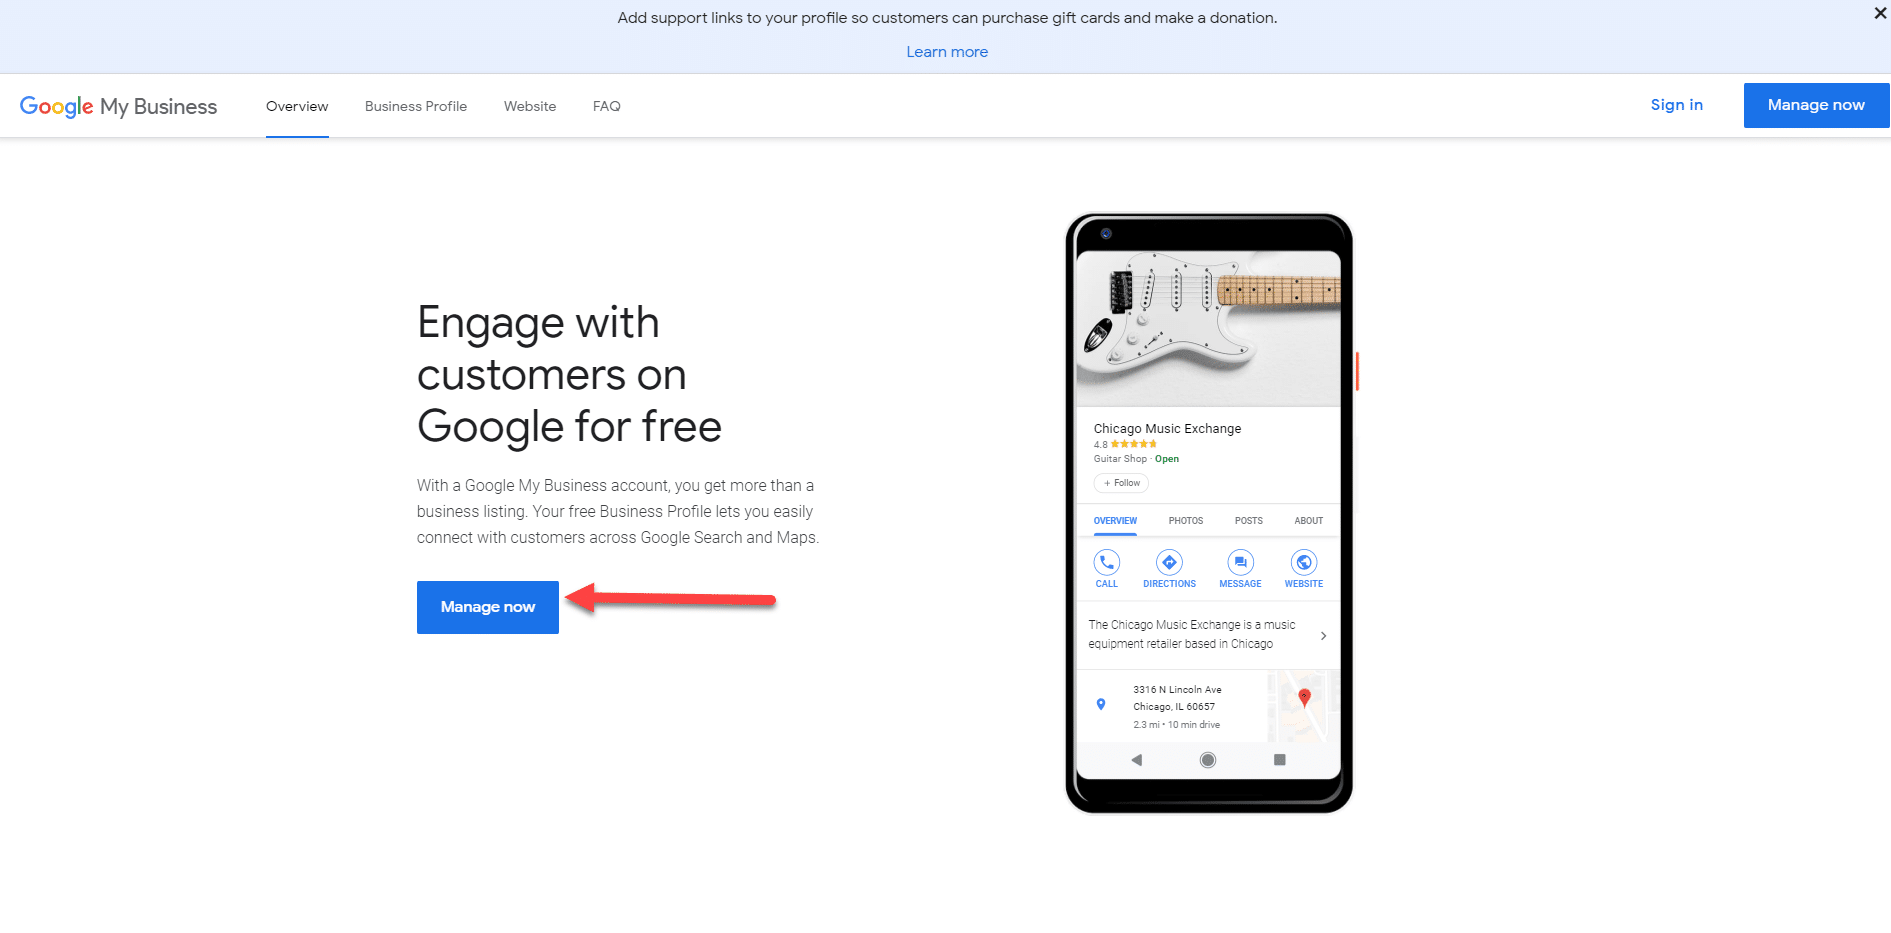Open the Website icon in the listing
This screenshot has width=1891, height=933.
click(x=1303, y=562)
